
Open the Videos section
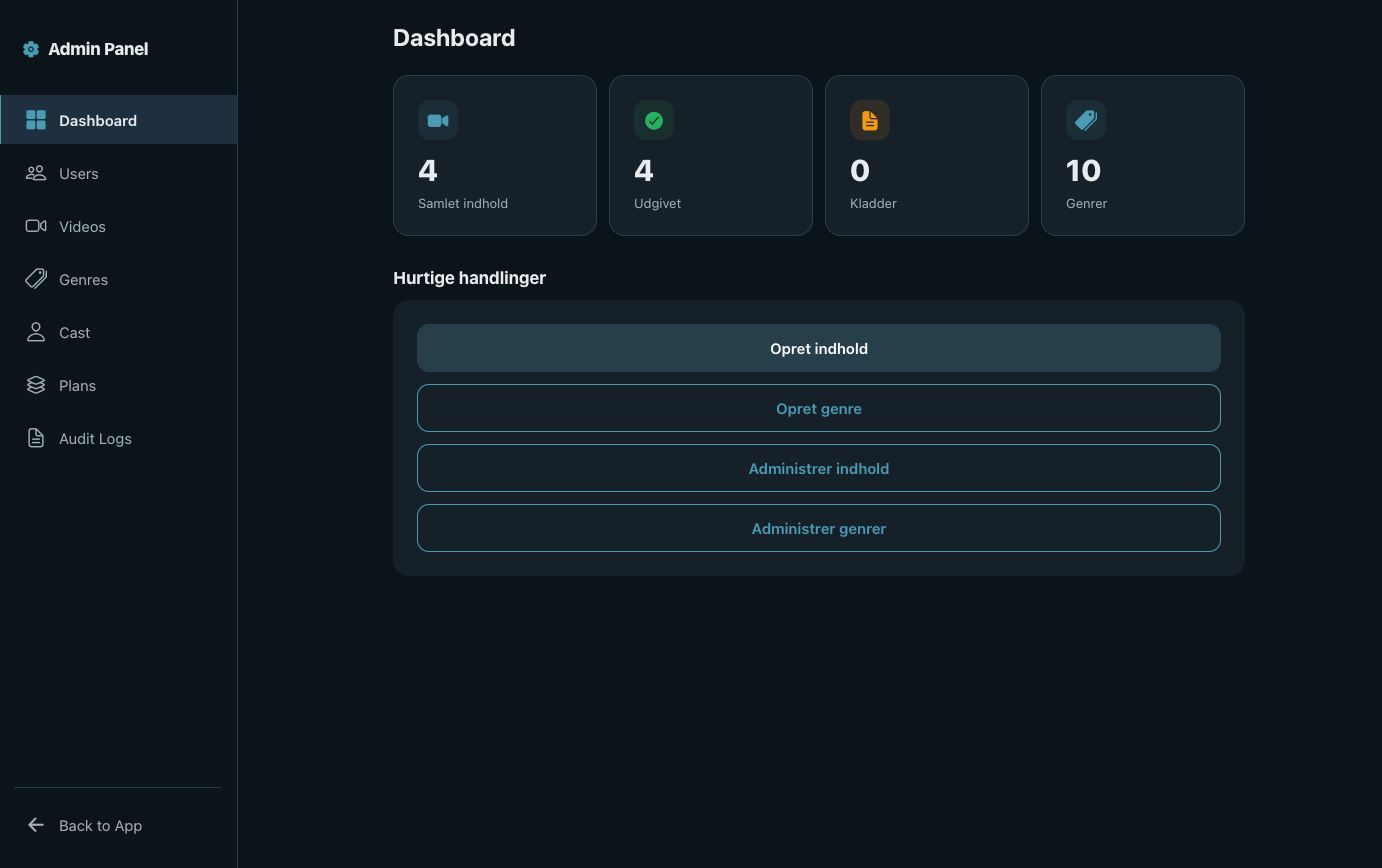119,226
